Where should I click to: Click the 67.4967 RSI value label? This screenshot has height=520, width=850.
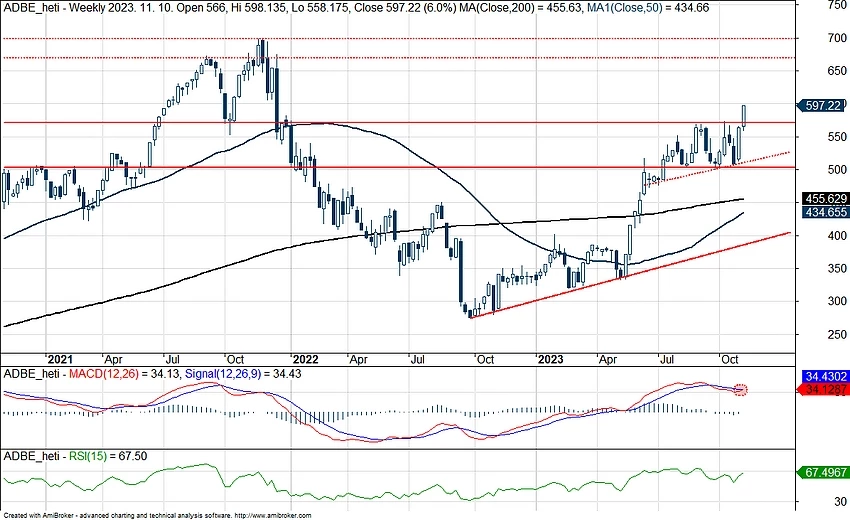pos(825,473)
